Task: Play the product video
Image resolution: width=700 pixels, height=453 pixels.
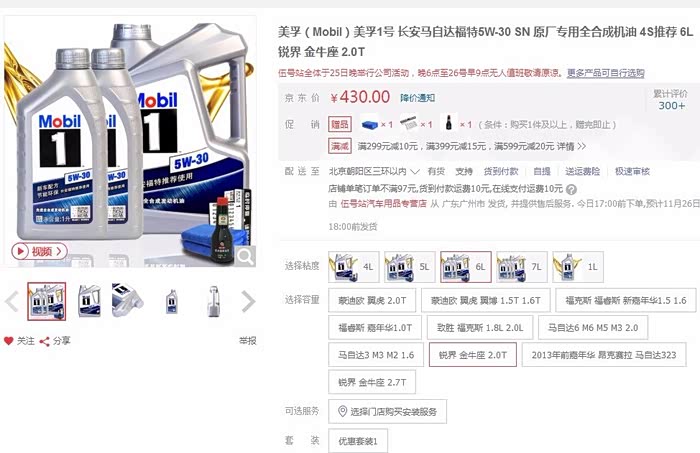Action: [39, 251]
